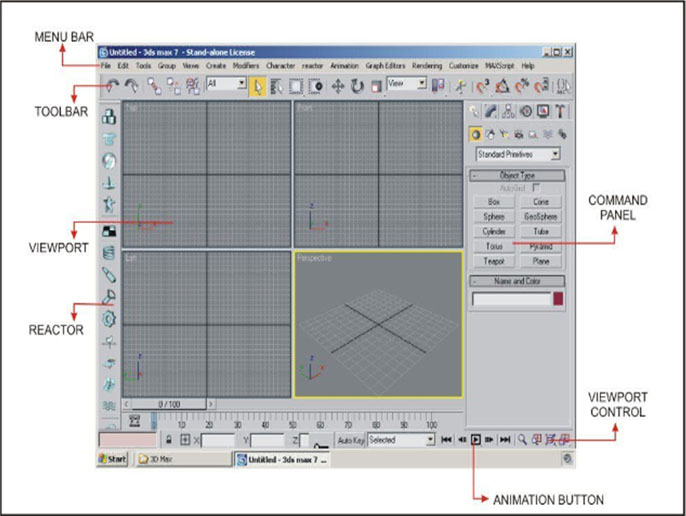Select the Select and Link tool
The height and width of the screenshot is (516, 686).
pyautogui.click(x=154, y=86)
